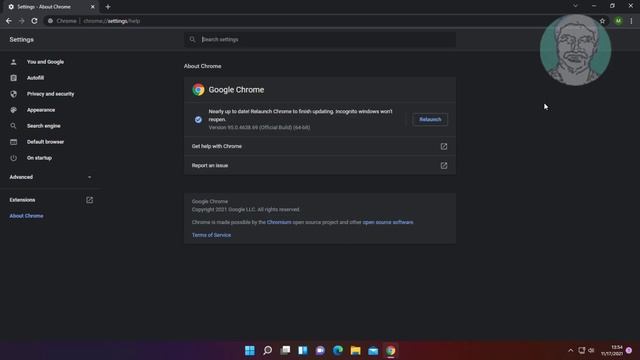The image size is (640, 360).
Task: Open the tab search dropdown arrow
Action: 575,6
